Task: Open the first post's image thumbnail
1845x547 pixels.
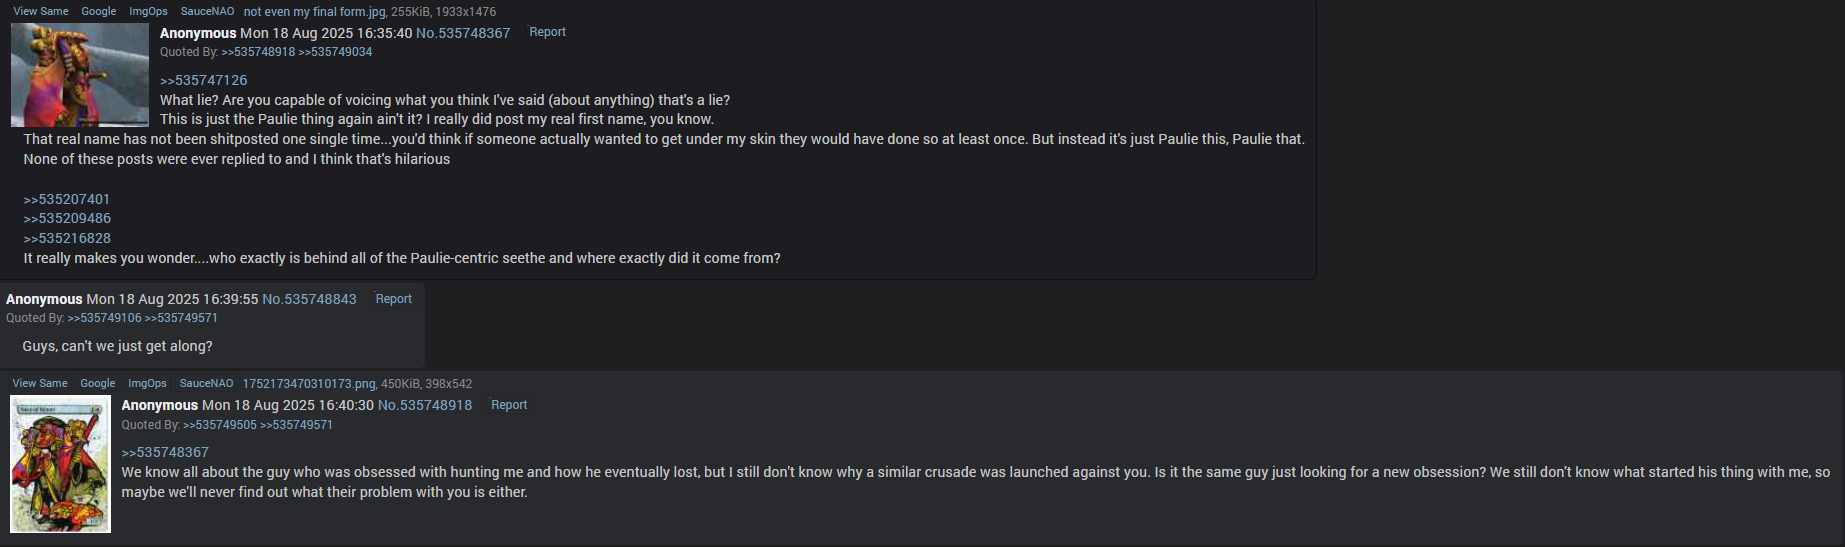Action: tap(80, 75)
